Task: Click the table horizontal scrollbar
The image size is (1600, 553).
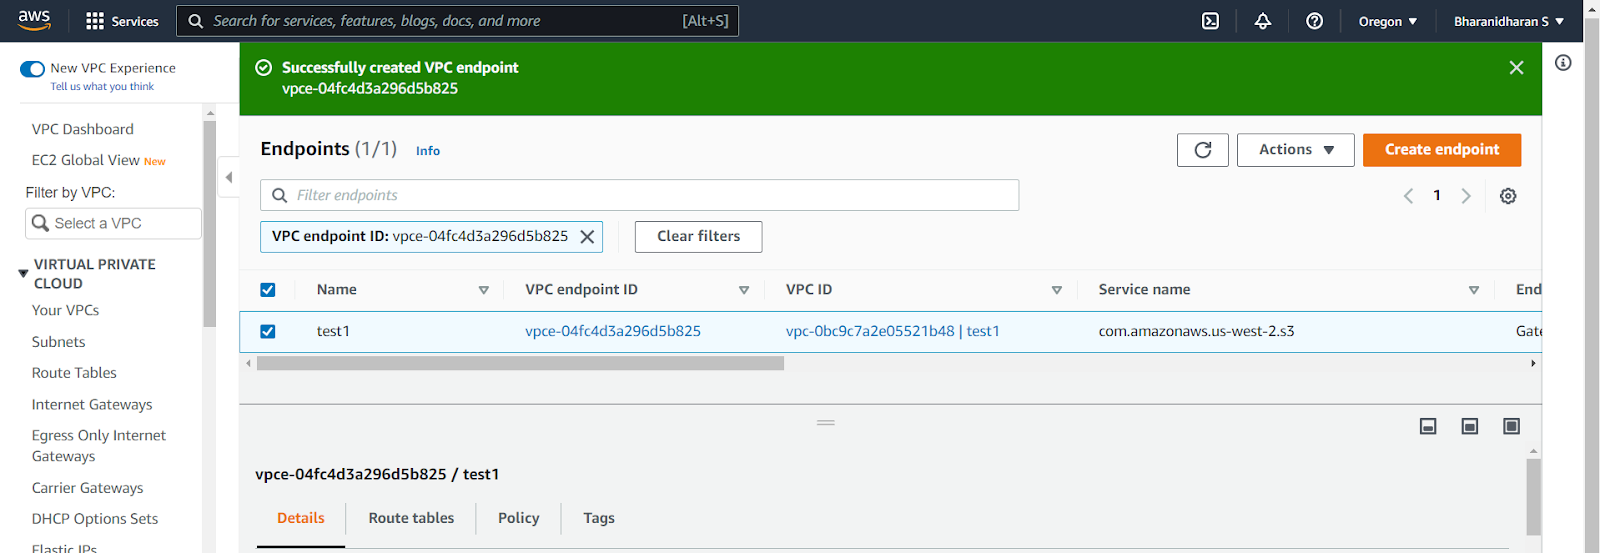Action: coord(520,364)
